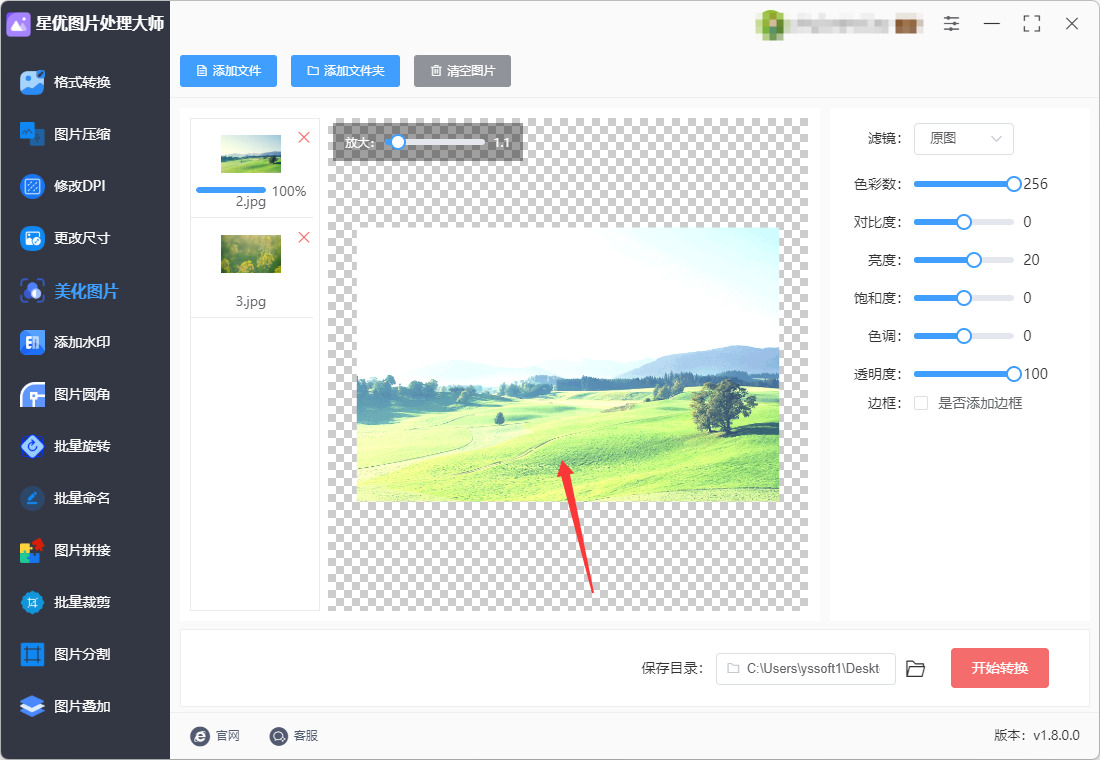This screenshot has width=1100, height=760.
Task: Open the 图片分割 image split icon
Action: coord(32,654)
